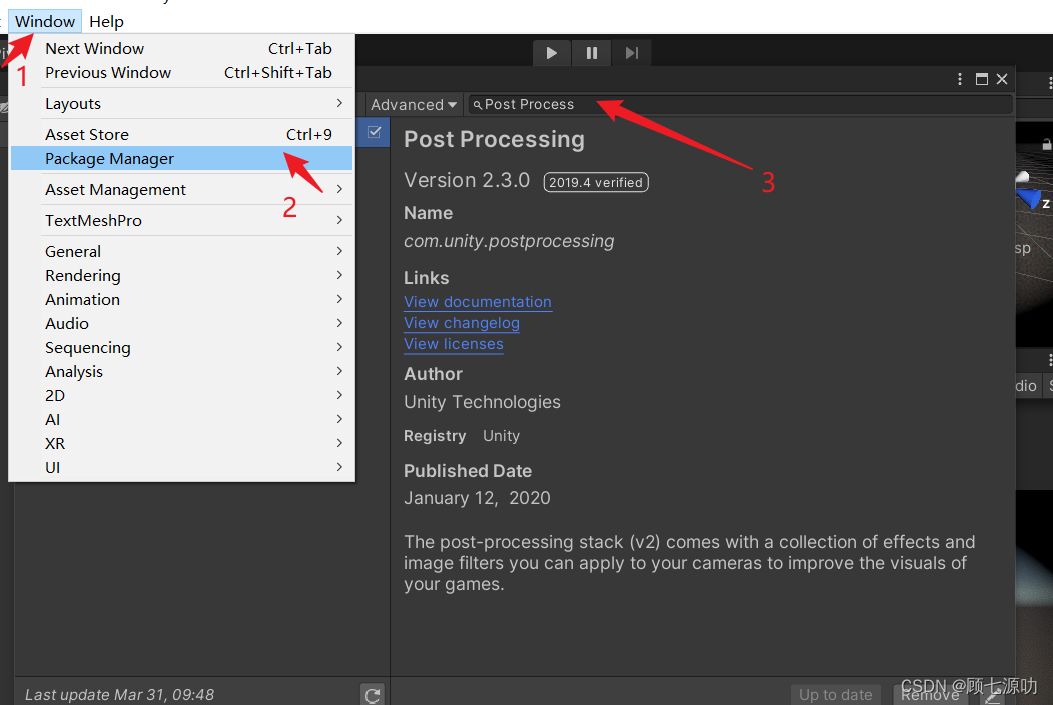Open the Window menu

45,21
